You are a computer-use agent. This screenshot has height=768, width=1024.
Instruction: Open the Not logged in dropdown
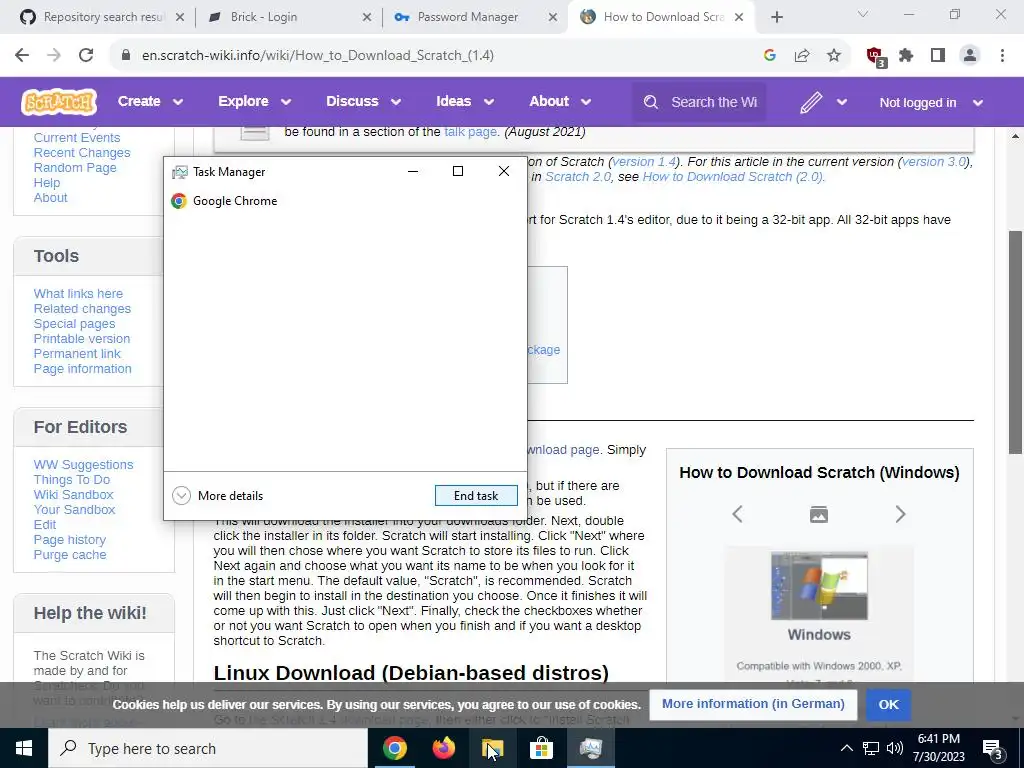tap(931, 103)
